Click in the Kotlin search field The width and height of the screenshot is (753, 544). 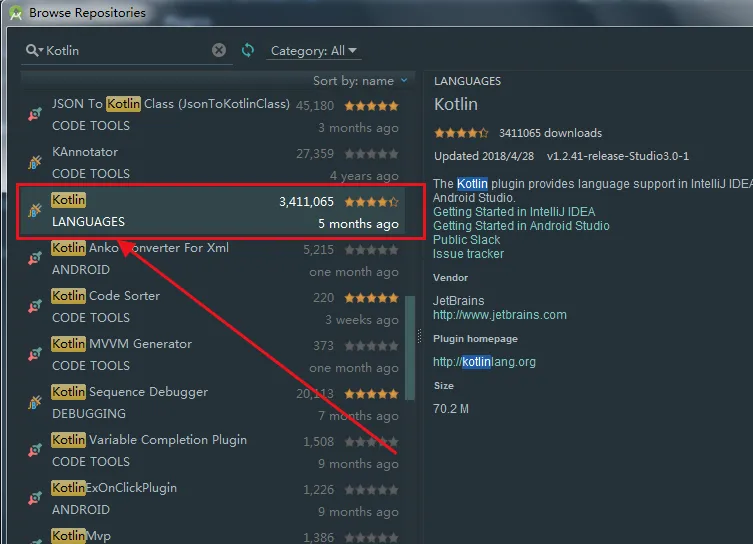(127, 50)
